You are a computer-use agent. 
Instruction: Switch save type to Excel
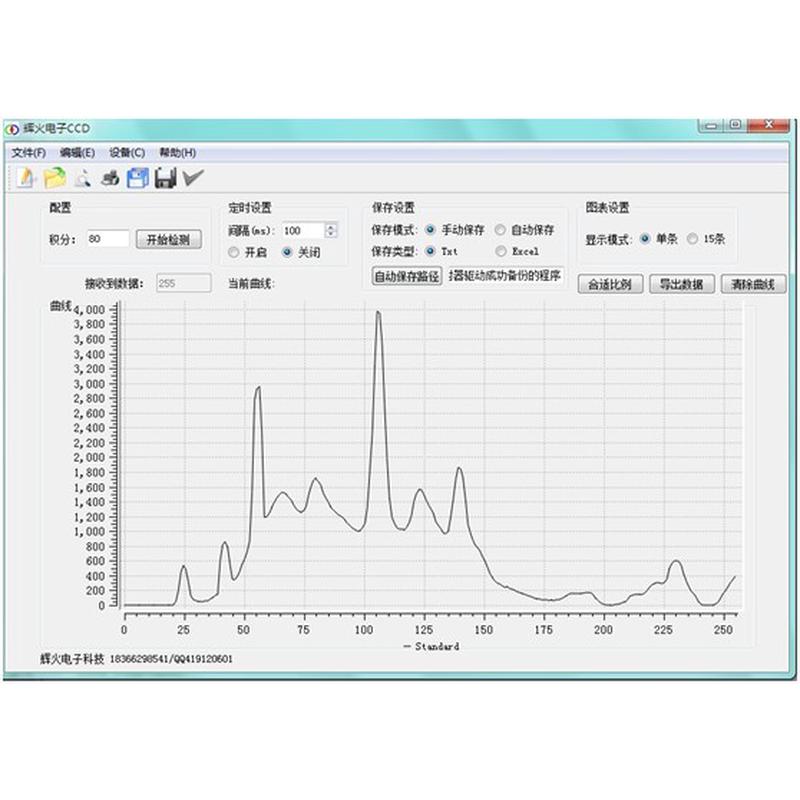[x=501, y=250]
